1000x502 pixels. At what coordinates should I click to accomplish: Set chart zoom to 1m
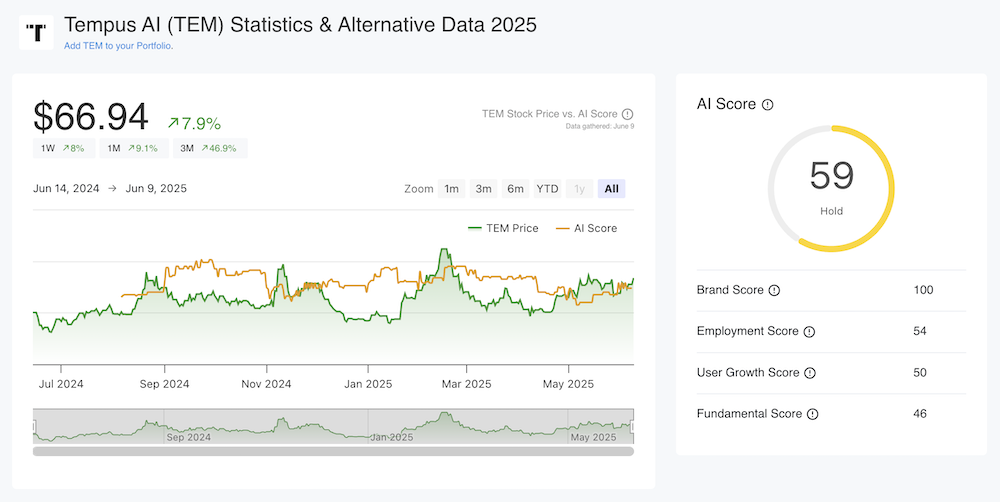coord(452,189)
